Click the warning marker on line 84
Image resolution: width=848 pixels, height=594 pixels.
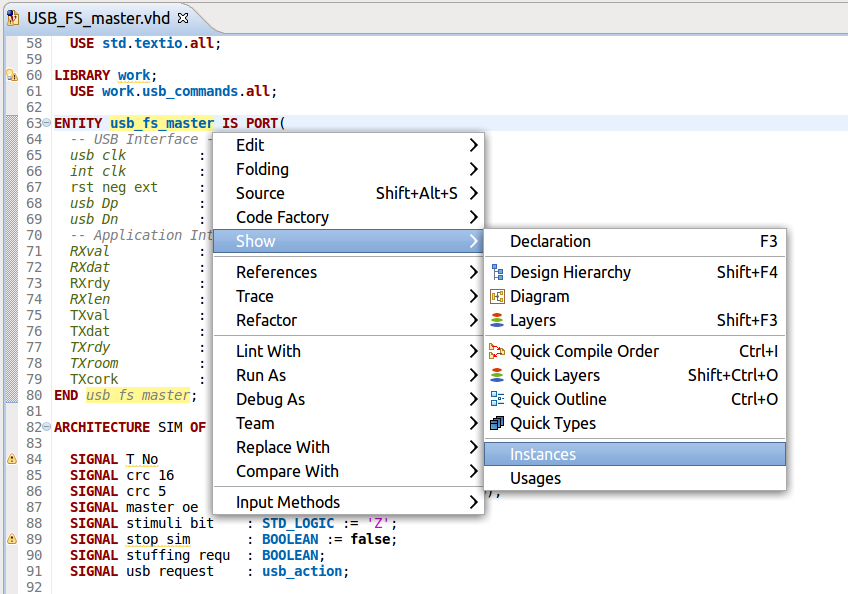click(11, 459)
